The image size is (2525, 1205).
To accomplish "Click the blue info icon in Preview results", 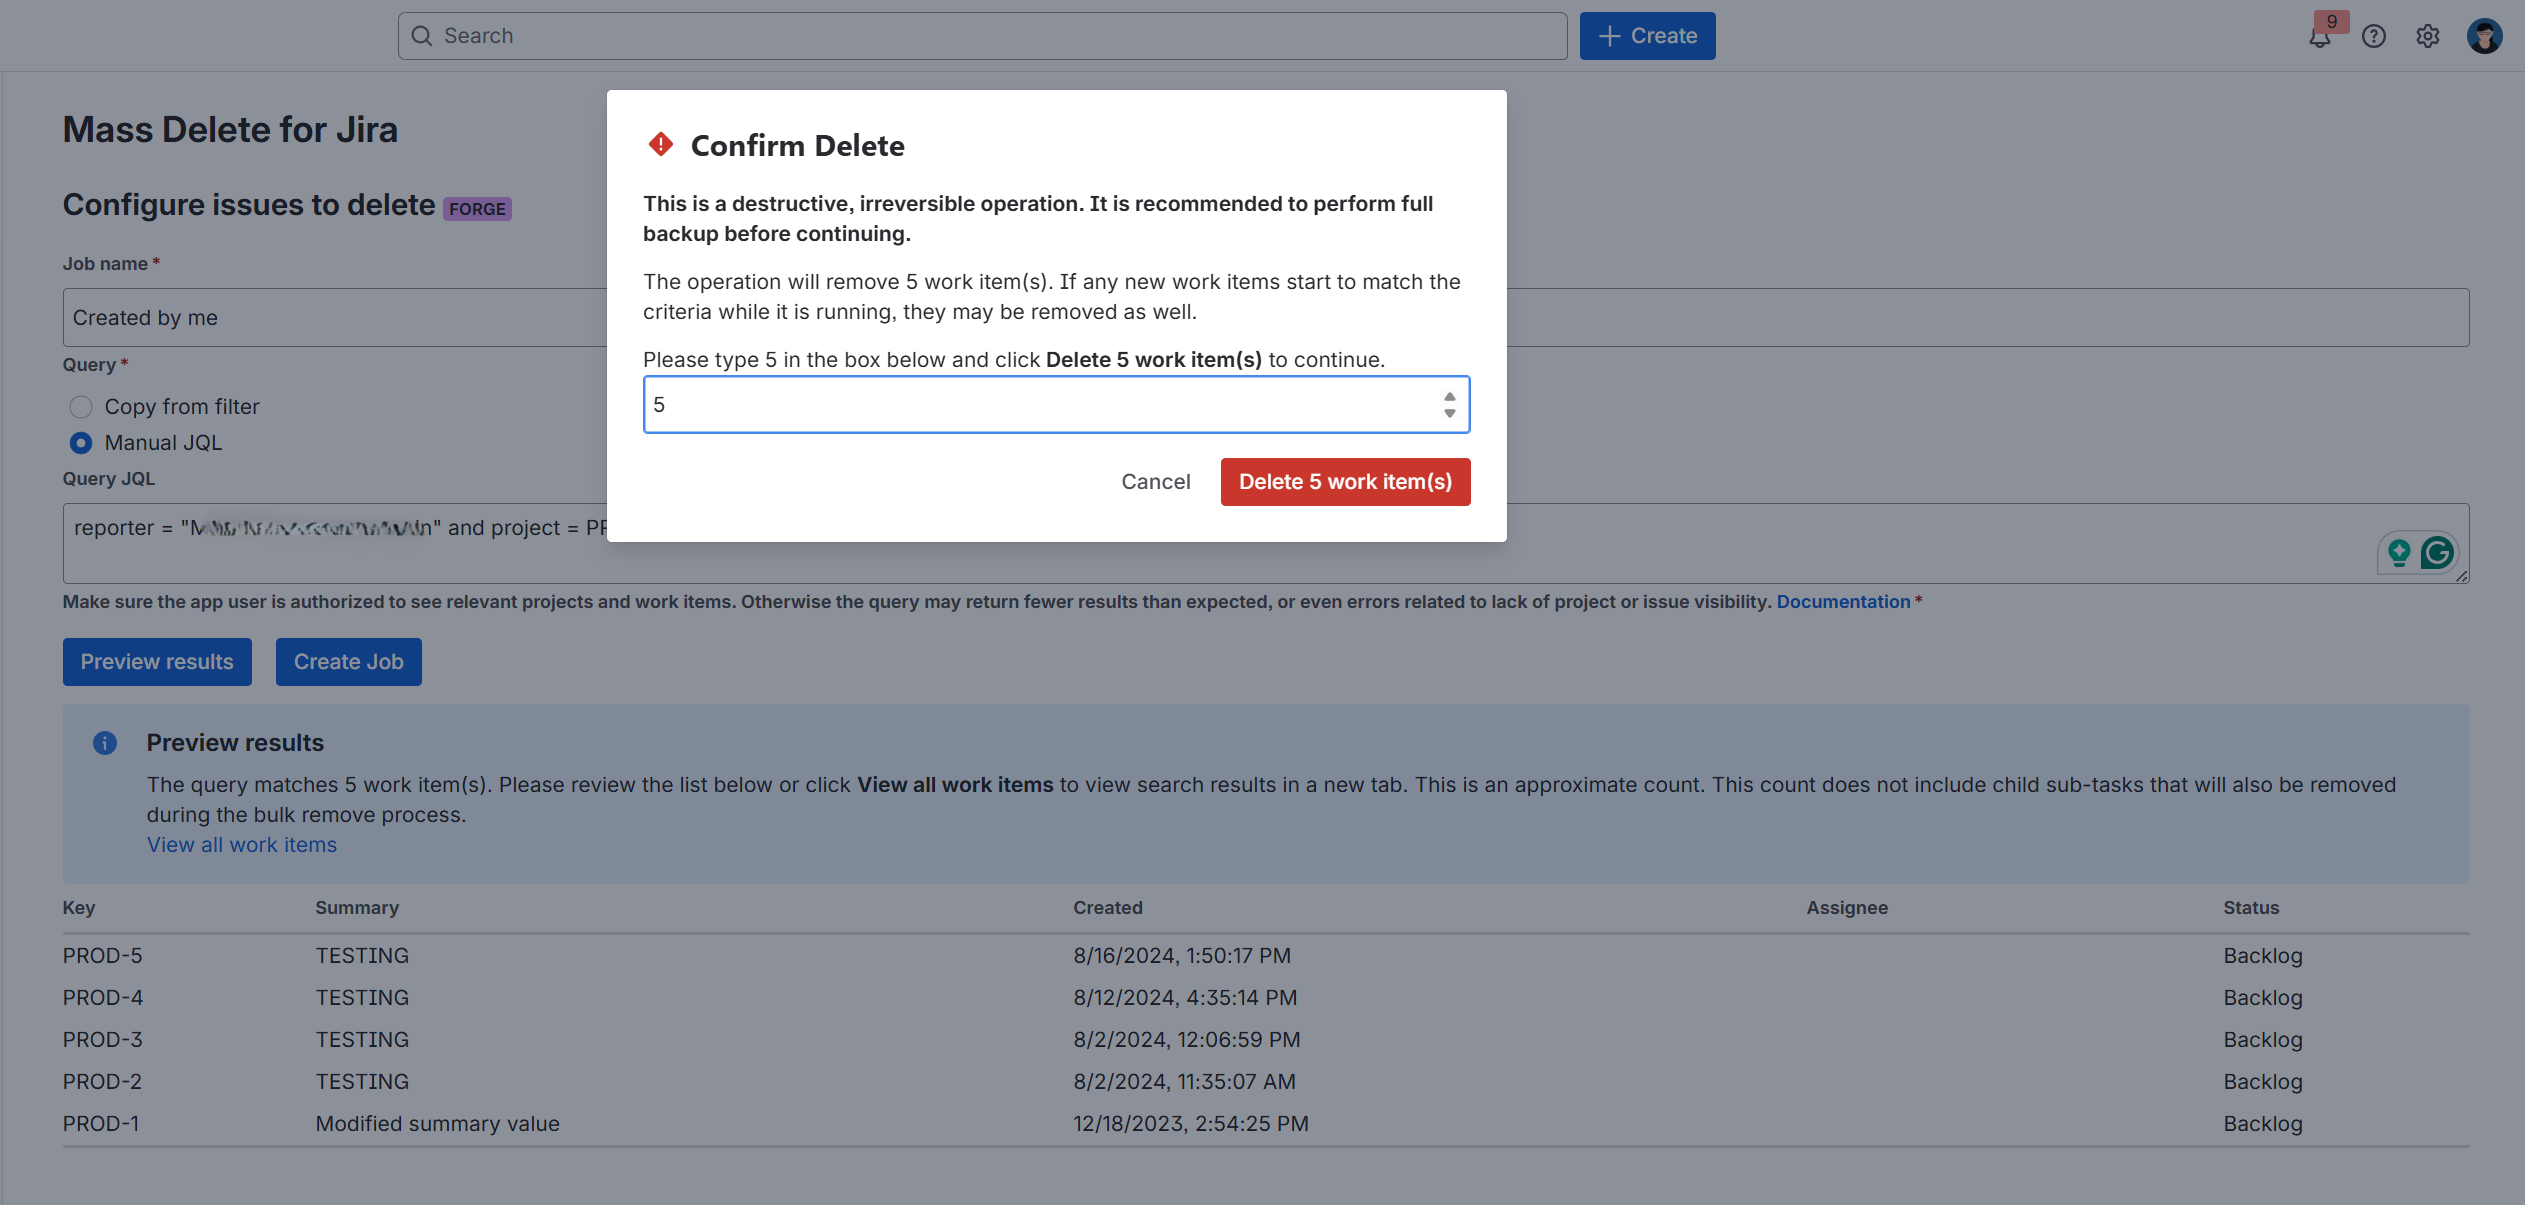I will coord(105,743).
